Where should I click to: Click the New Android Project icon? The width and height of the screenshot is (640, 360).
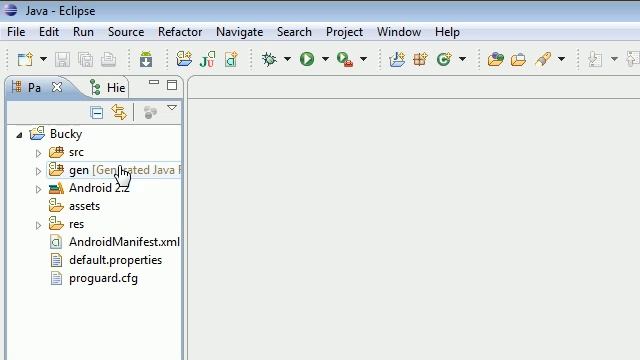[x=184, y=60]
